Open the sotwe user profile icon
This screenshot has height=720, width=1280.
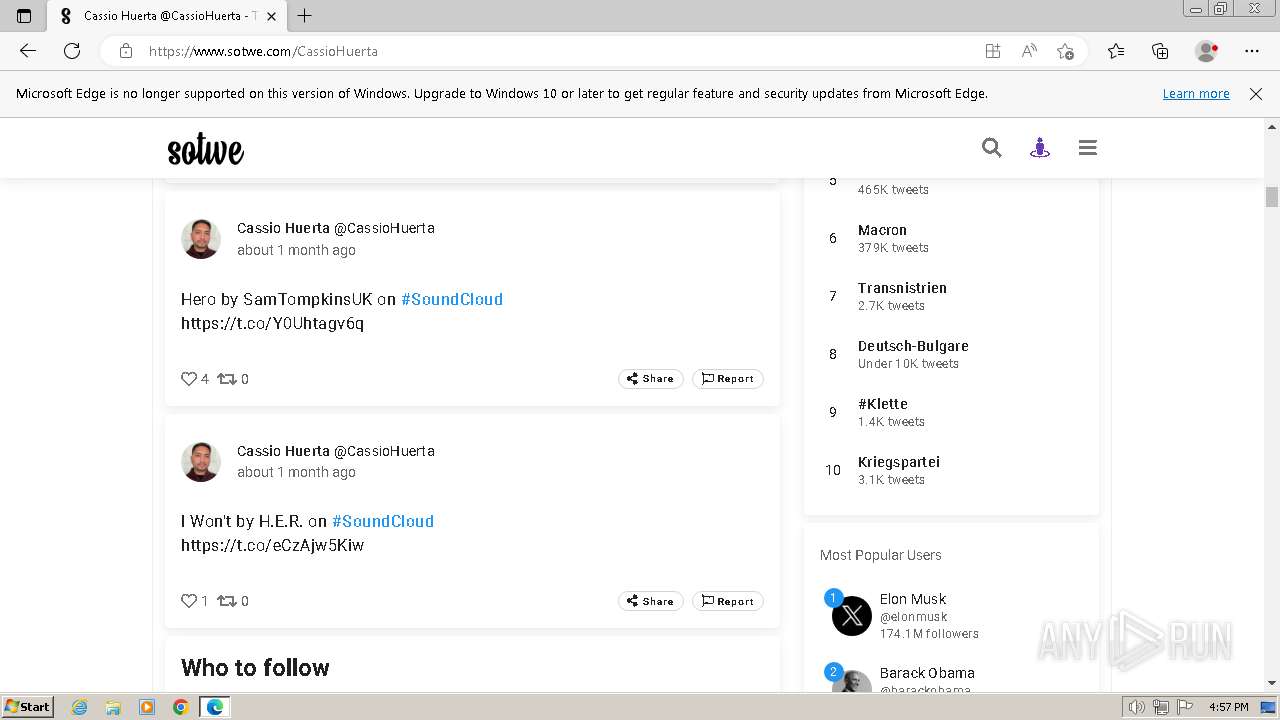[1040, 148]
